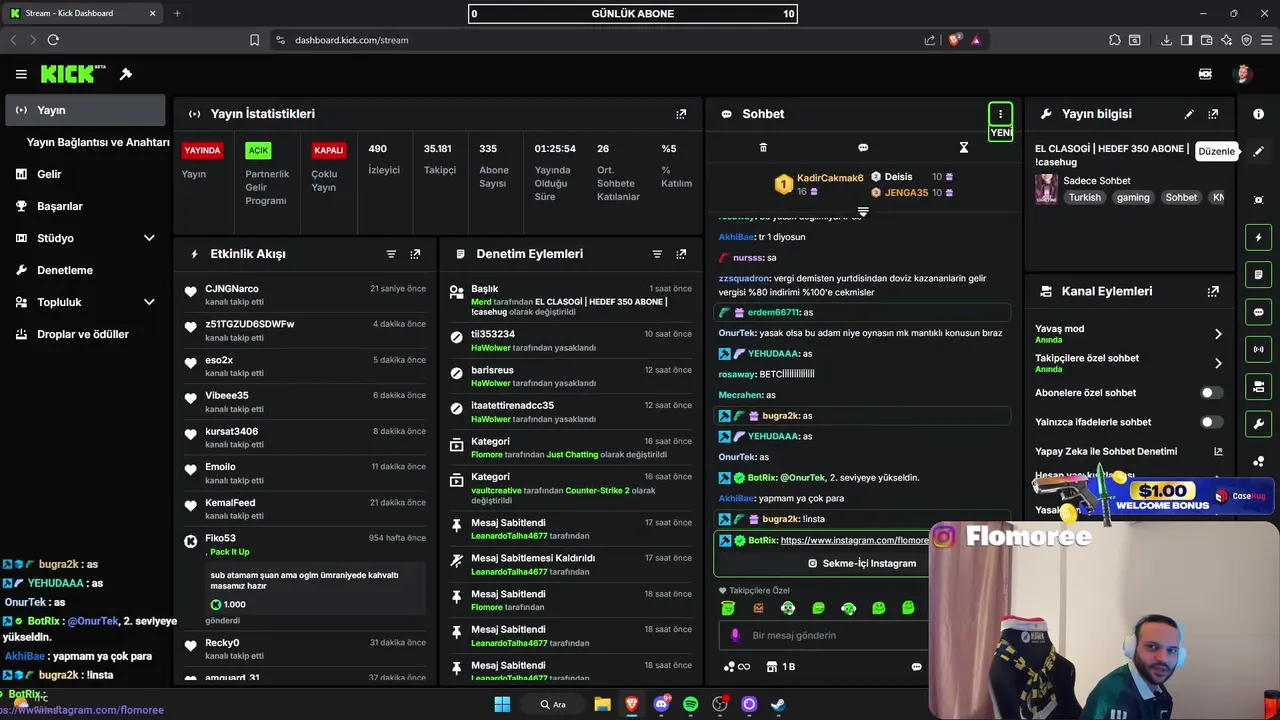Pop out the Yayın bilgisi panel

tap(1213, 114)
